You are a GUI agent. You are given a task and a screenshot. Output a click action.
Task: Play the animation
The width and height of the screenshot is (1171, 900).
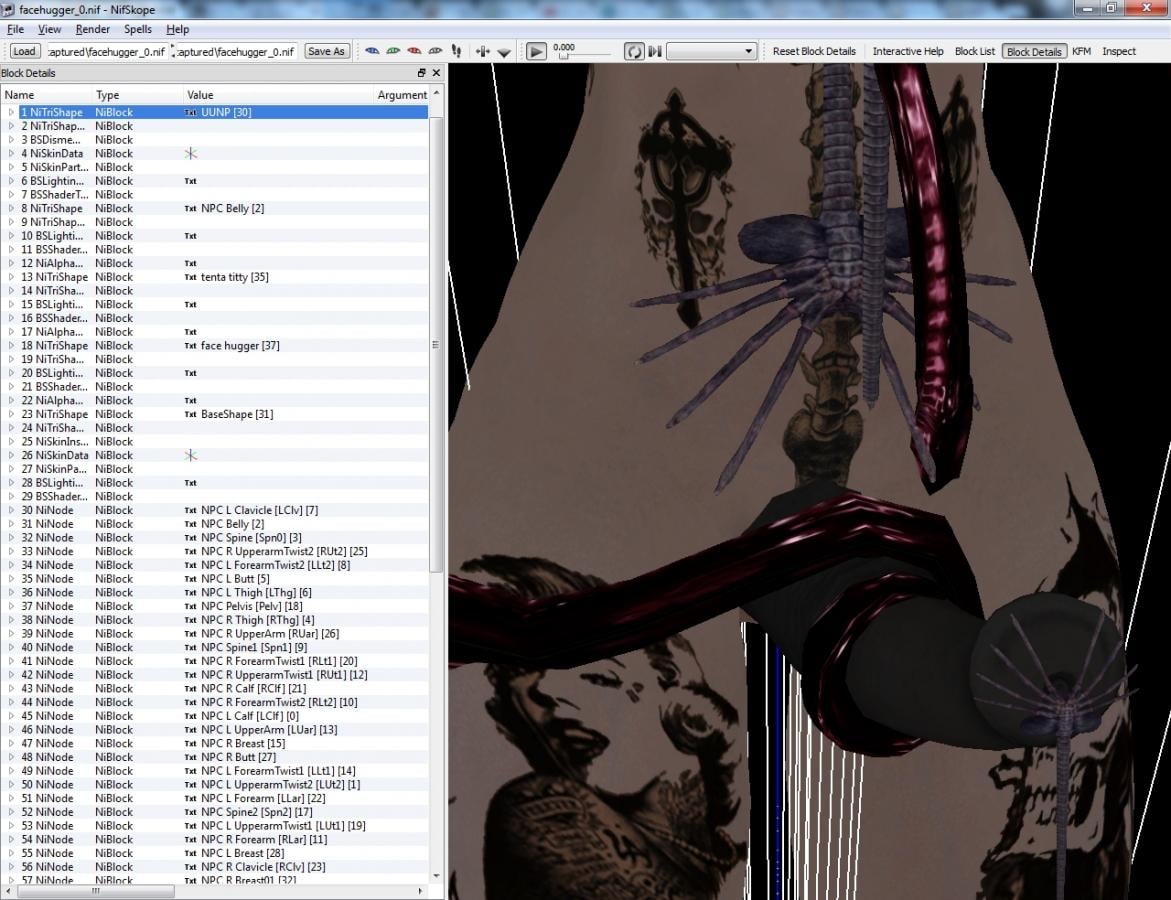coord(535,51)
